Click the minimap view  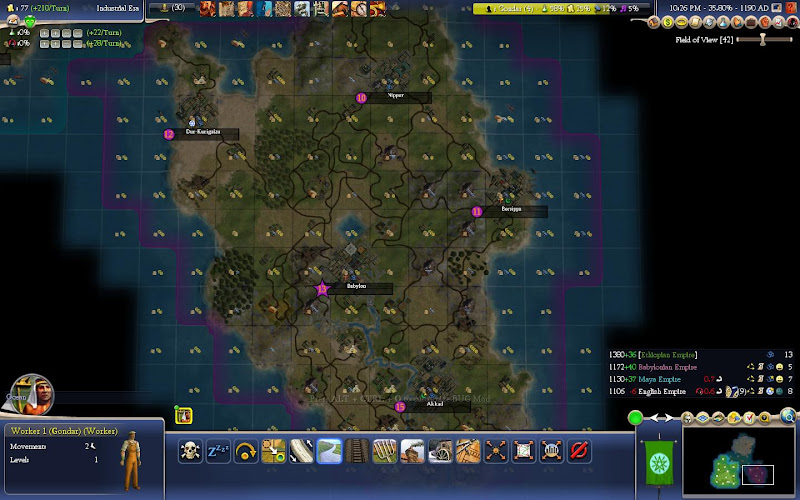click(739, 463)
